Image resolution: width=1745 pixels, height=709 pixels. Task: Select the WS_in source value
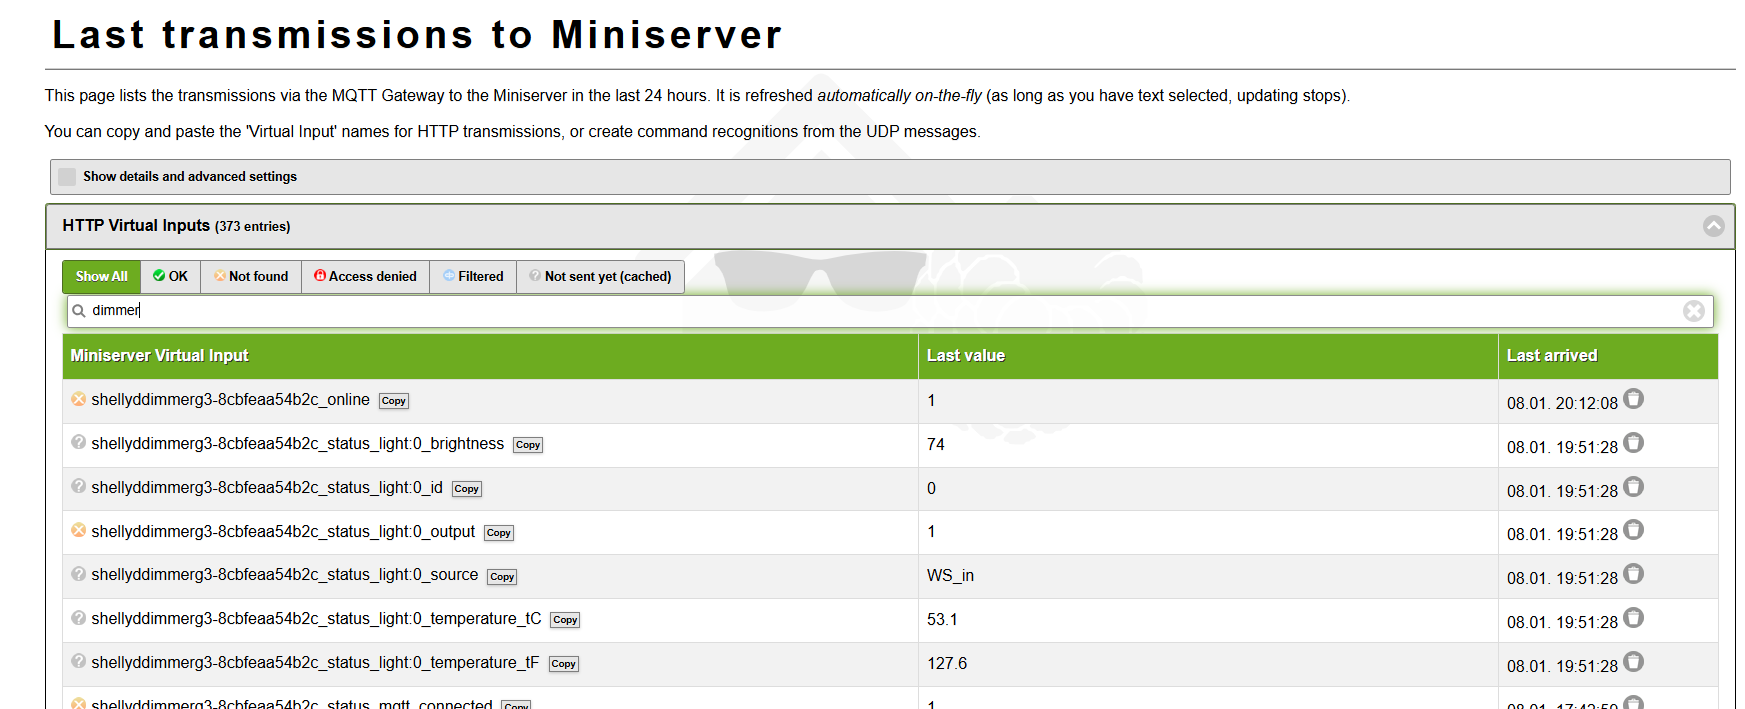pyautogui.click(x=950, y=576)
